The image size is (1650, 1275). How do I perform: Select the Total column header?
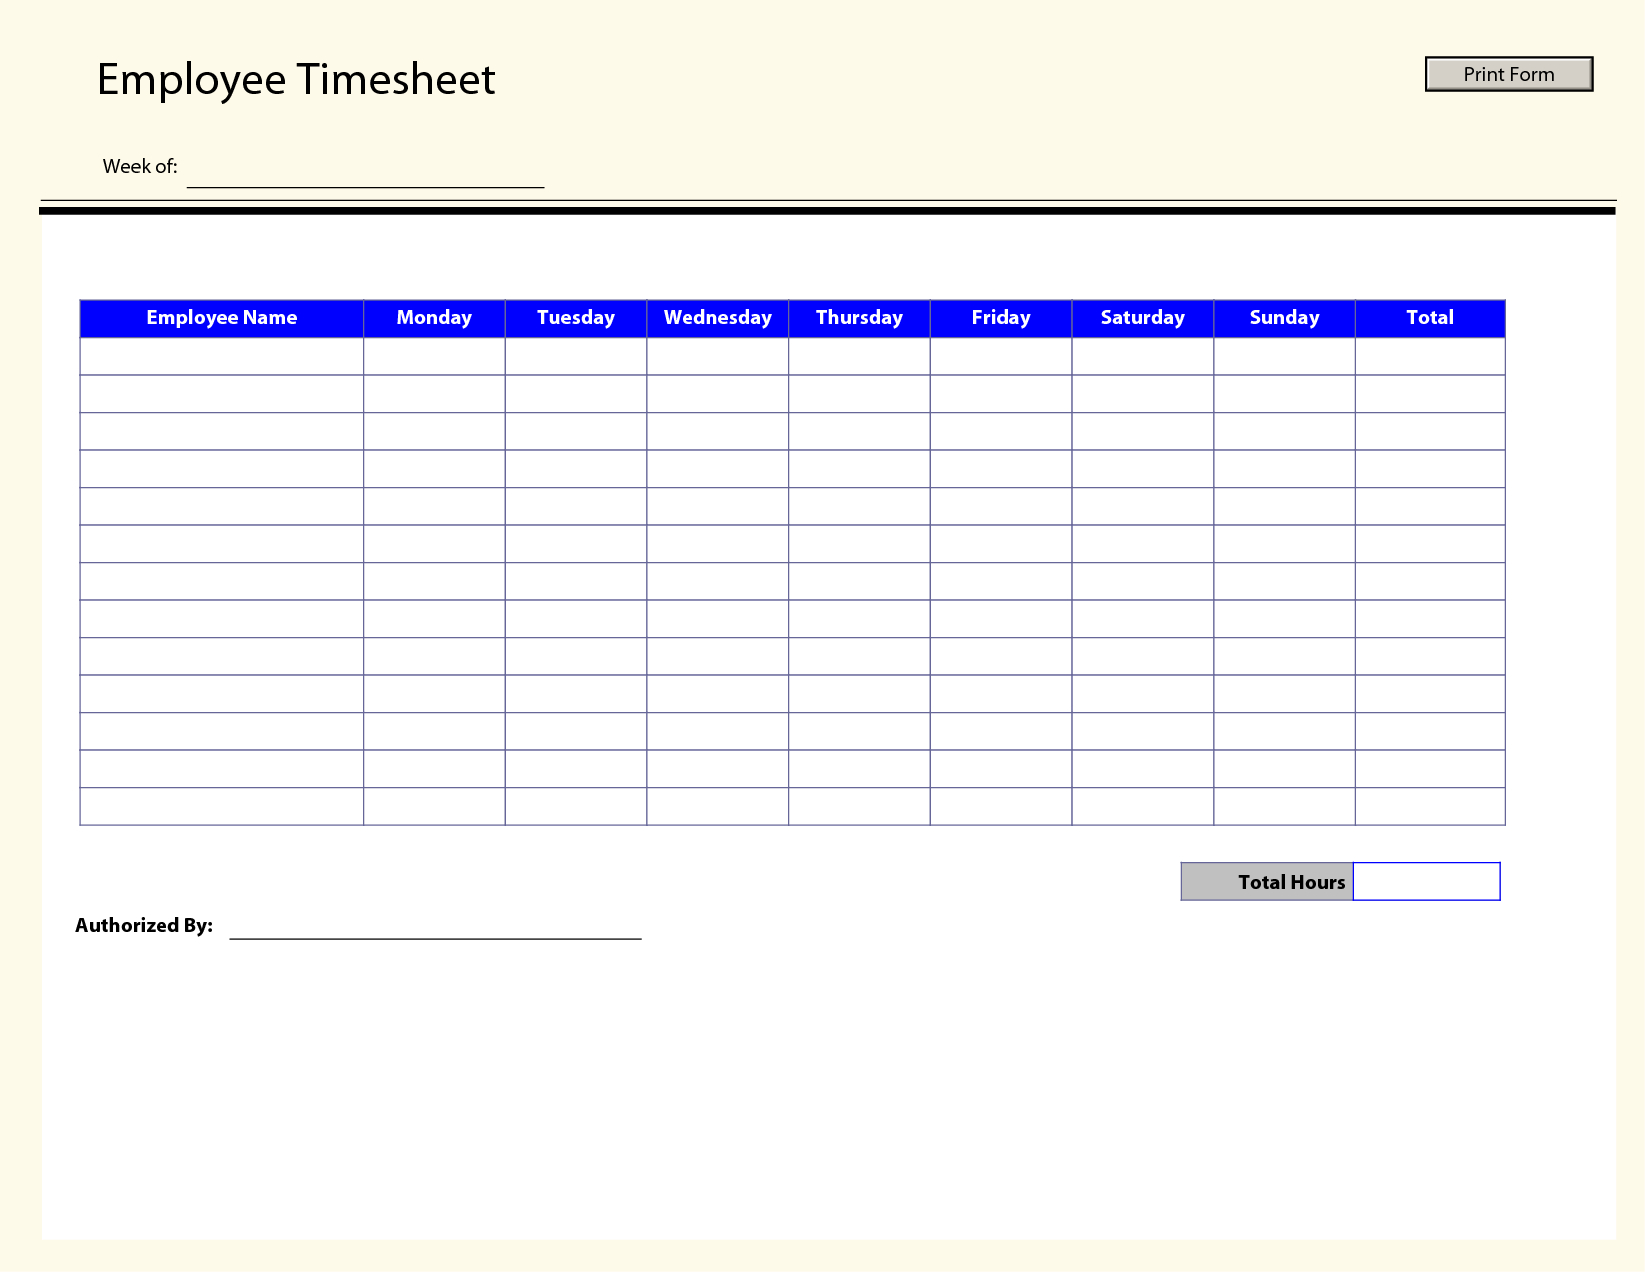pos(1429,317)
